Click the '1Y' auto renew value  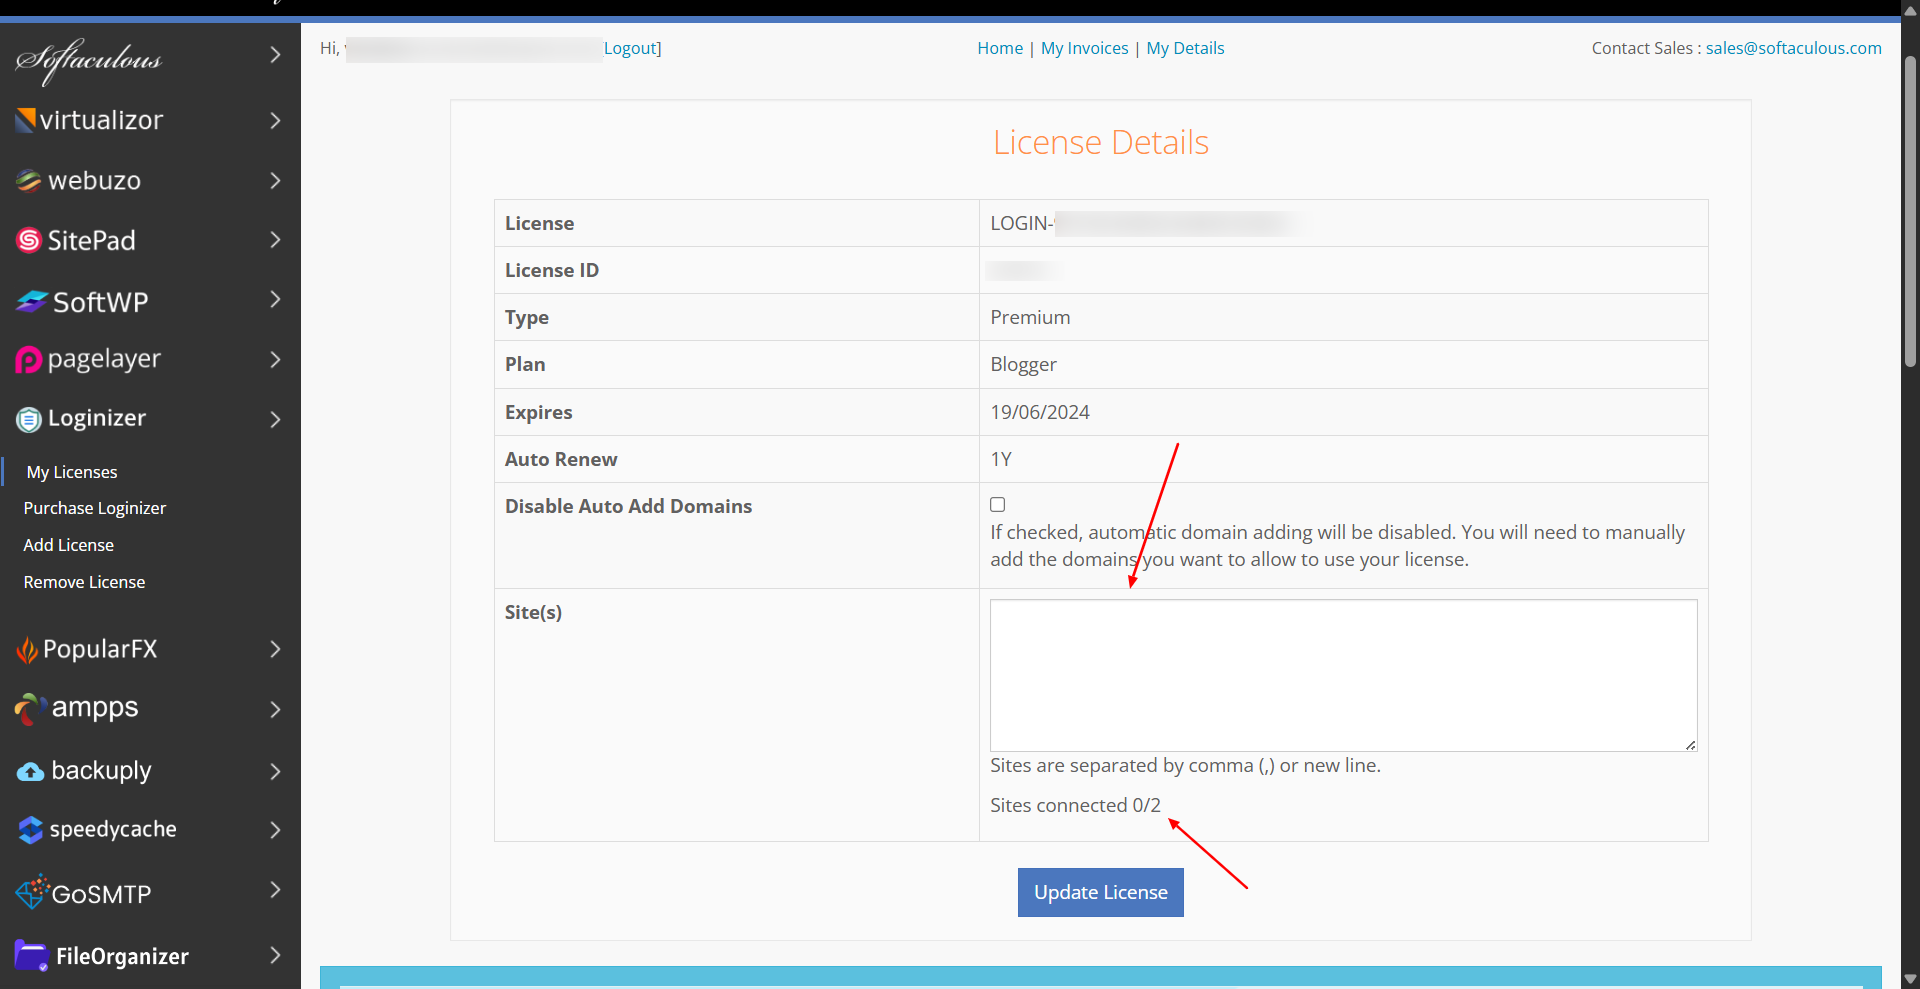pyautogui.click(x=1001, y=459)
